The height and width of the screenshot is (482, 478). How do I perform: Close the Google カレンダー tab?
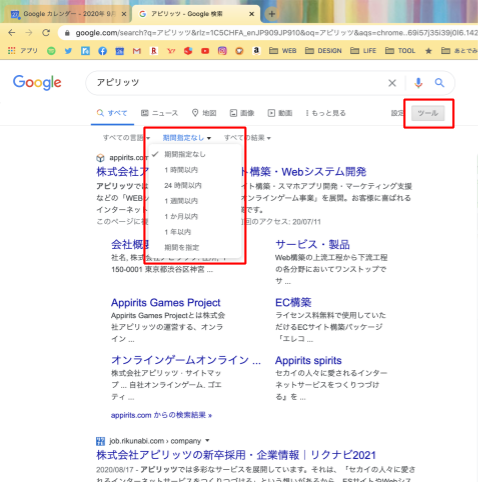(x=124, y=14)
